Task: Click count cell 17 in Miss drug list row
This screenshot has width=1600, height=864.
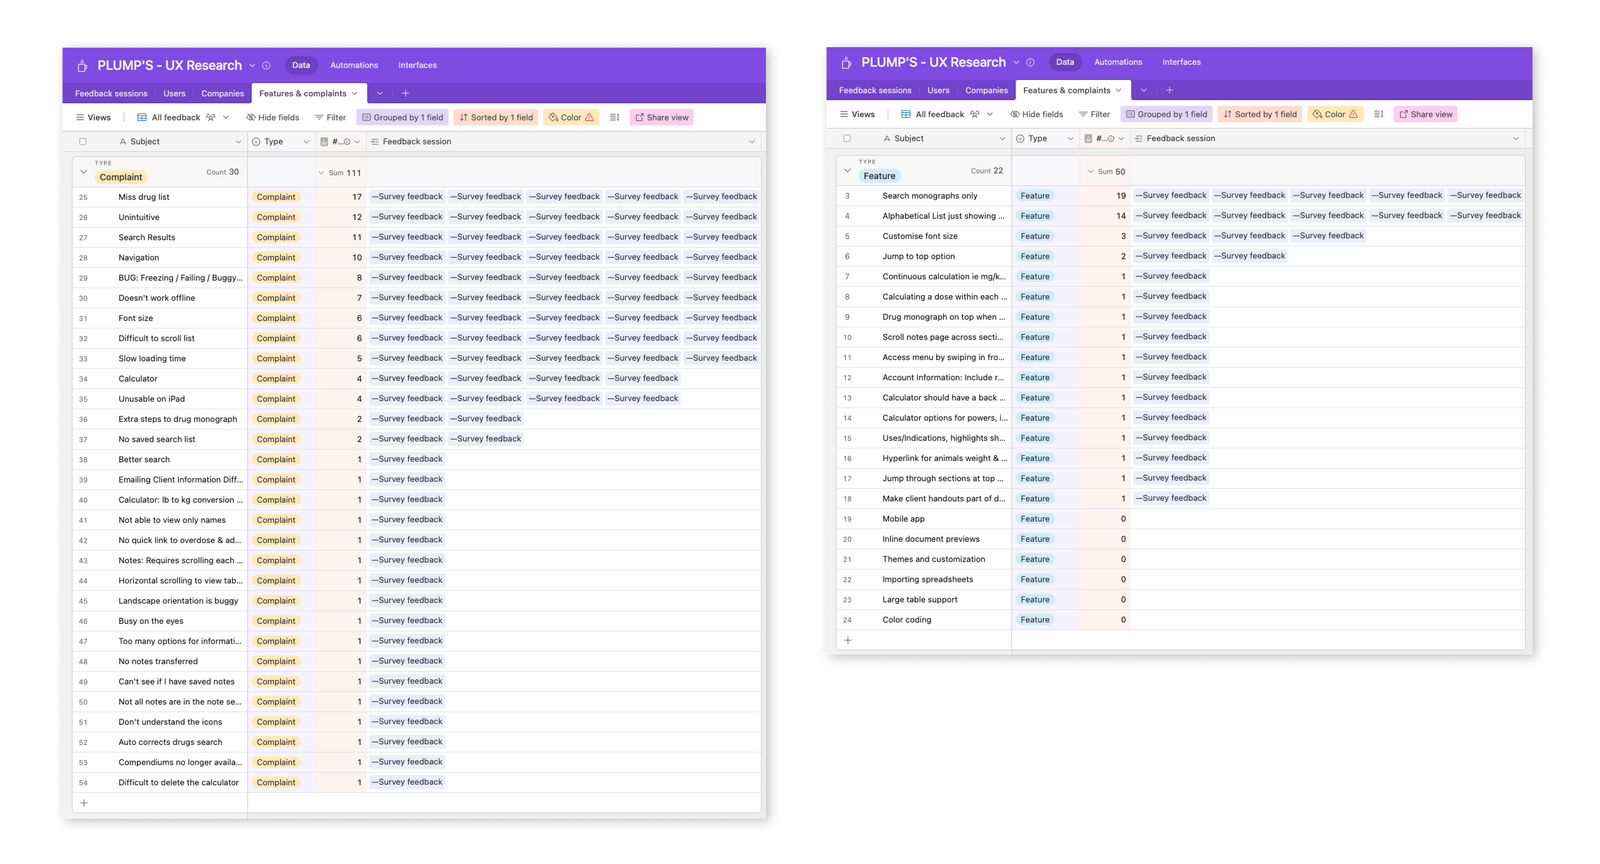Action: 341,197
